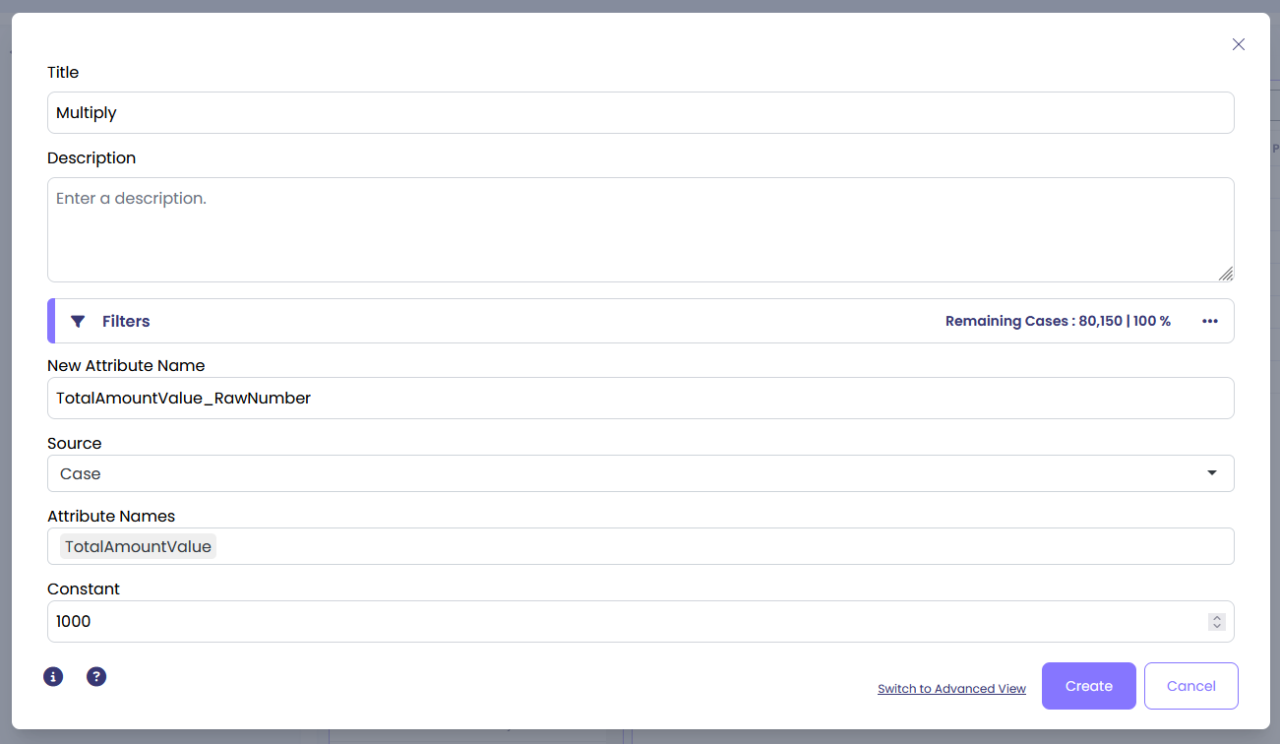Open the Filters three-dot options menu
1280x744 pixels.
tap(1210, 321)
